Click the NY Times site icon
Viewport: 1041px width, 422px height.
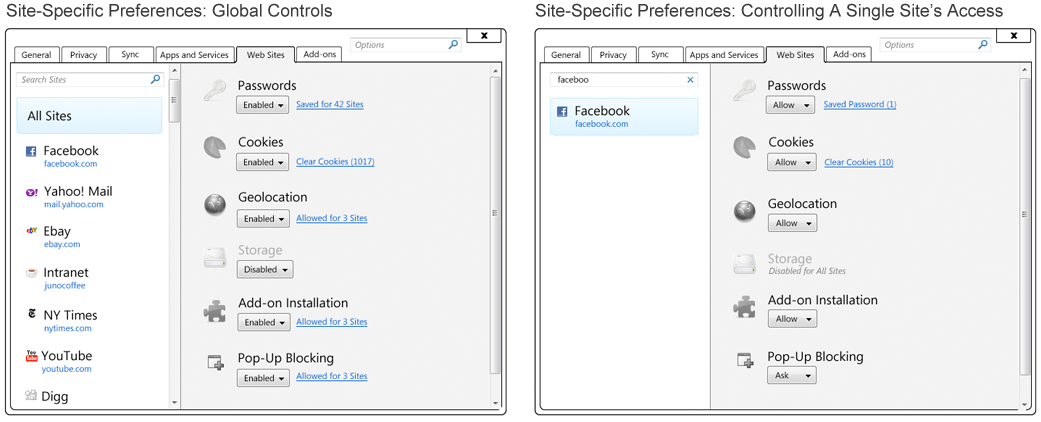point(32,314)
